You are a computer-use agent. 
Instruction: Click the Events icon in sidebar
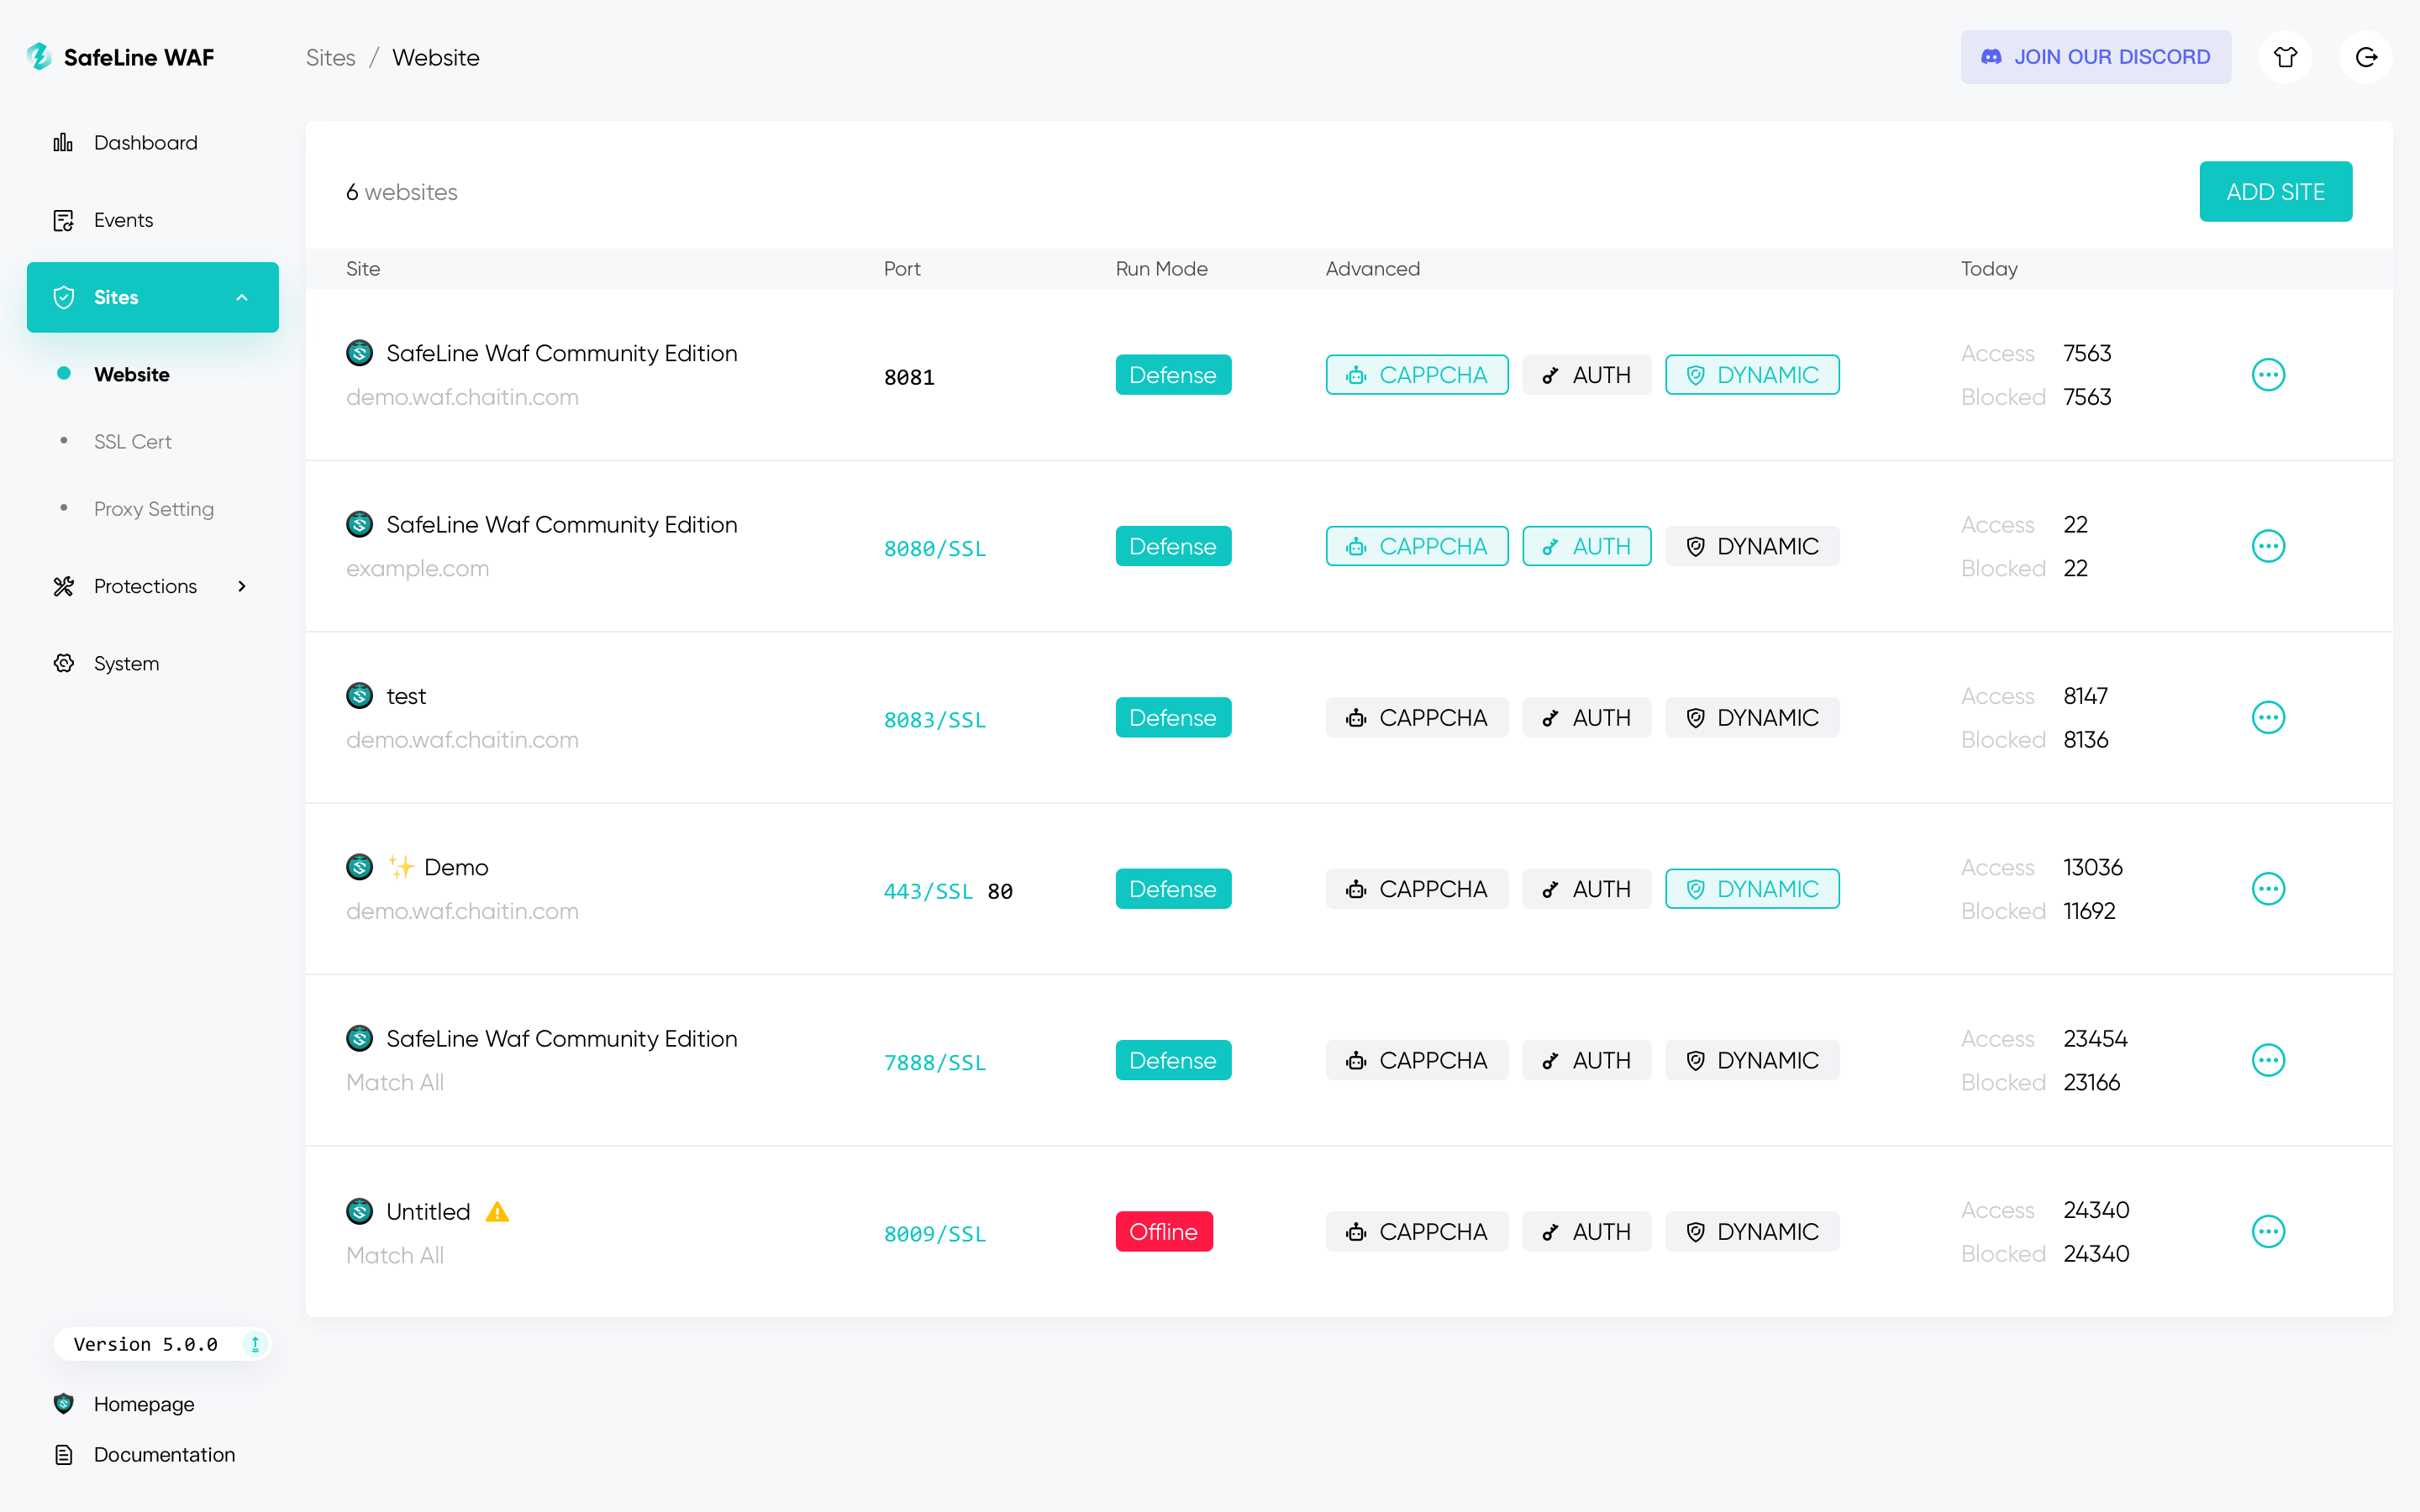click(x=63, y=219)
